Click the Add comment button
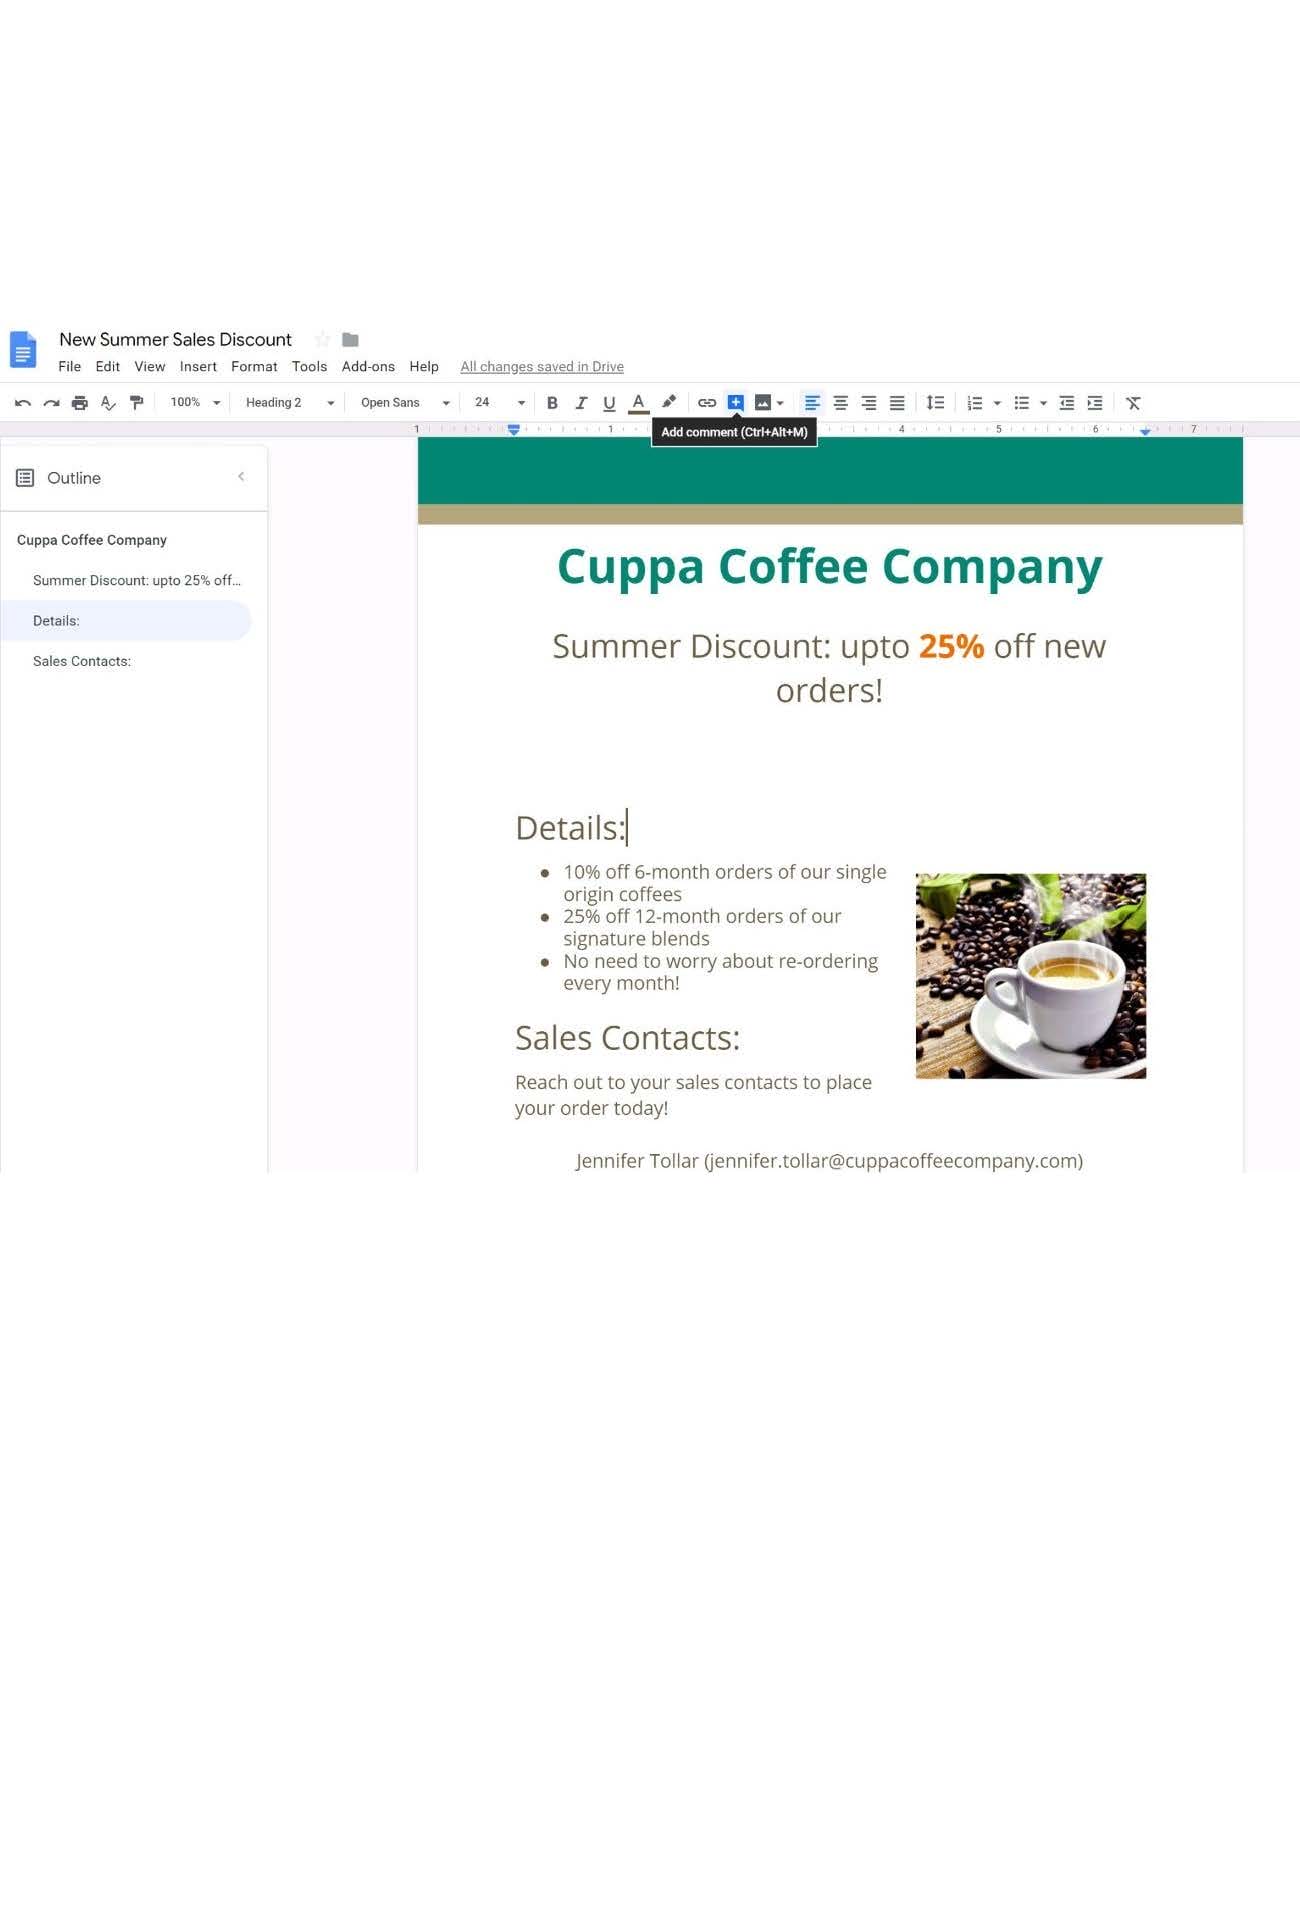Viewport: 1300px width, 1911px height. [x=735, y=403]
